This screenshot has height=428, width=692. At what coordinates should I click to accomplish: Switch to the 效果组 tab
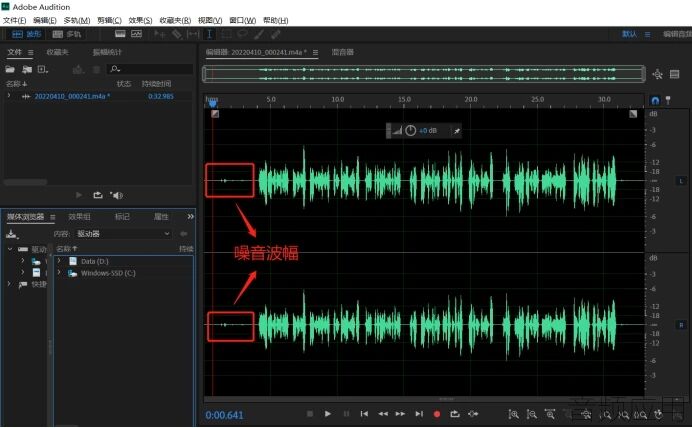pos(79,217)
